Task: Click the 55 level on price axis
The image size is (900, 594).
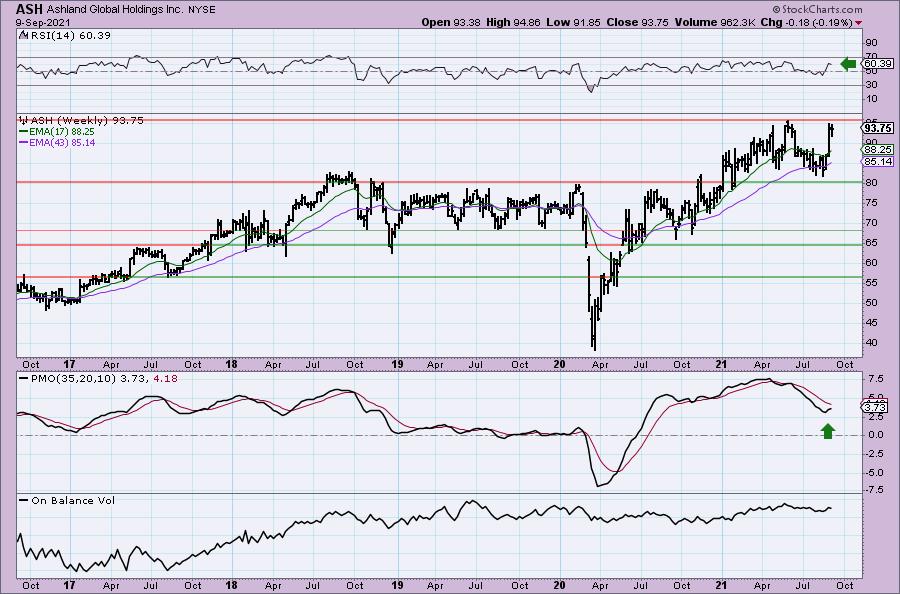Action: (871, 283)
